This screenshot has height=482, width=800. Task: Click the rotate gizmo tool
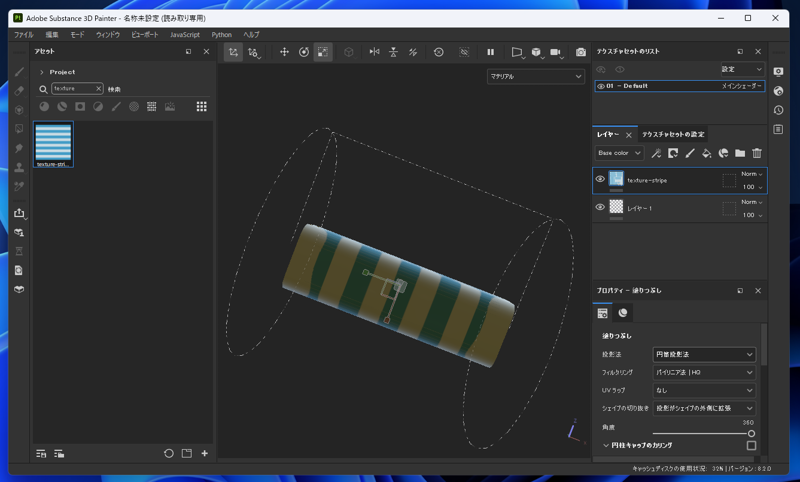304,52
